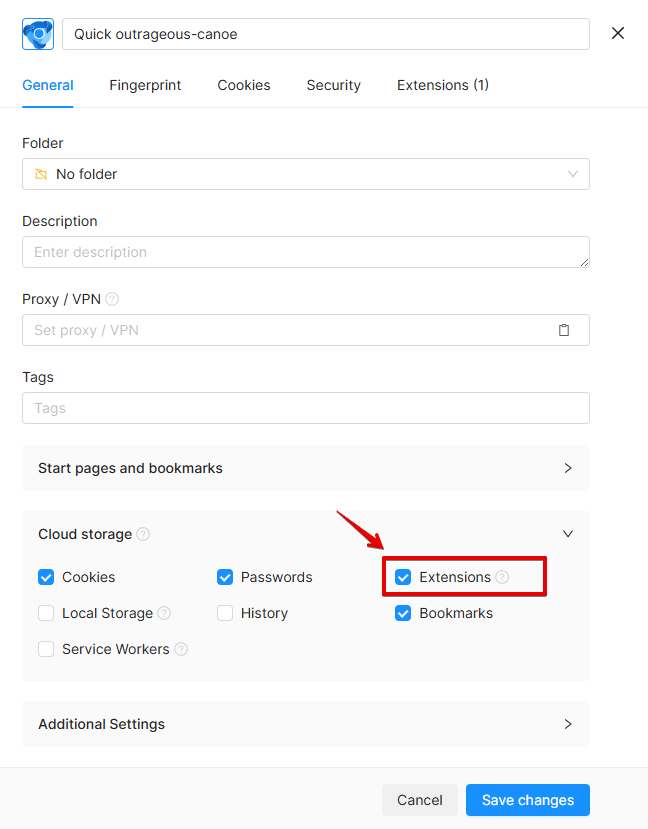Click the Save changes button
Viewport: 648px width, 829px height.
527,800
